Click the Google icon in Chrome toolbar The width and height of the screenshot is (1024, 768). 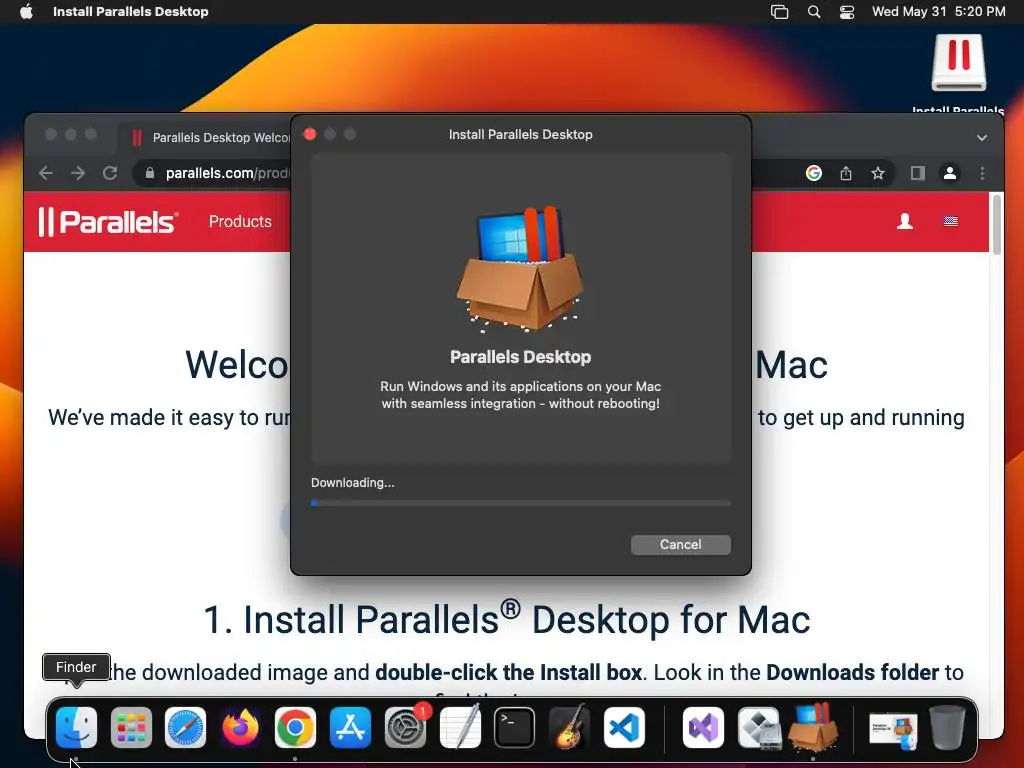(814, 173)
